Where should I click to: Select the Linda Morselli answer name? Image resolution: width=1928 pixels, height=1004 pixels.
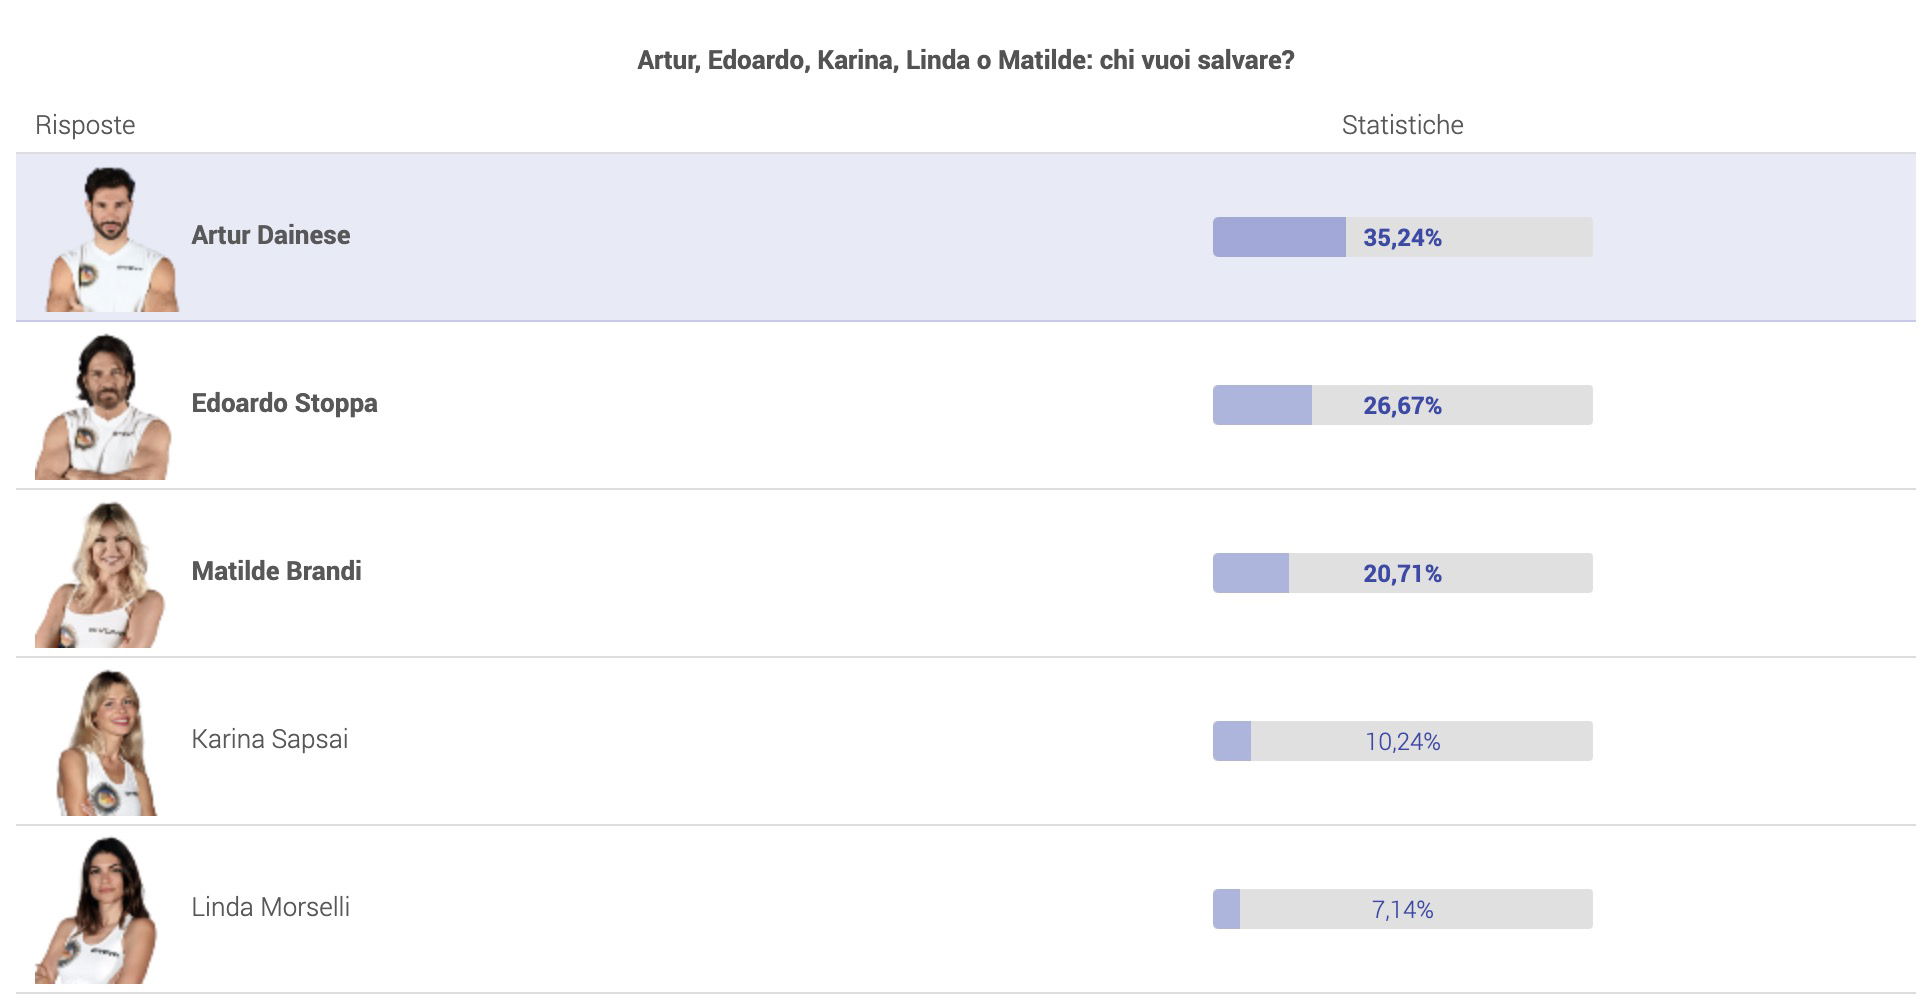[x=271, y=907]
